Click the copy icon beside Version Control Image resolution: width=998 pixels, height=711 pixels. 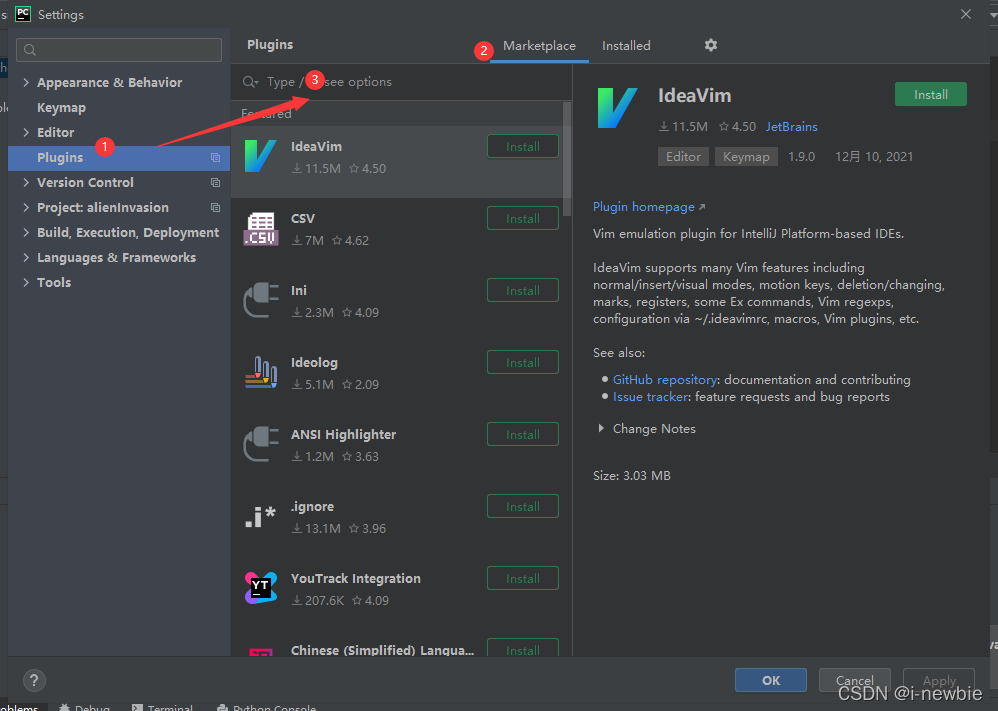[215, 183]
